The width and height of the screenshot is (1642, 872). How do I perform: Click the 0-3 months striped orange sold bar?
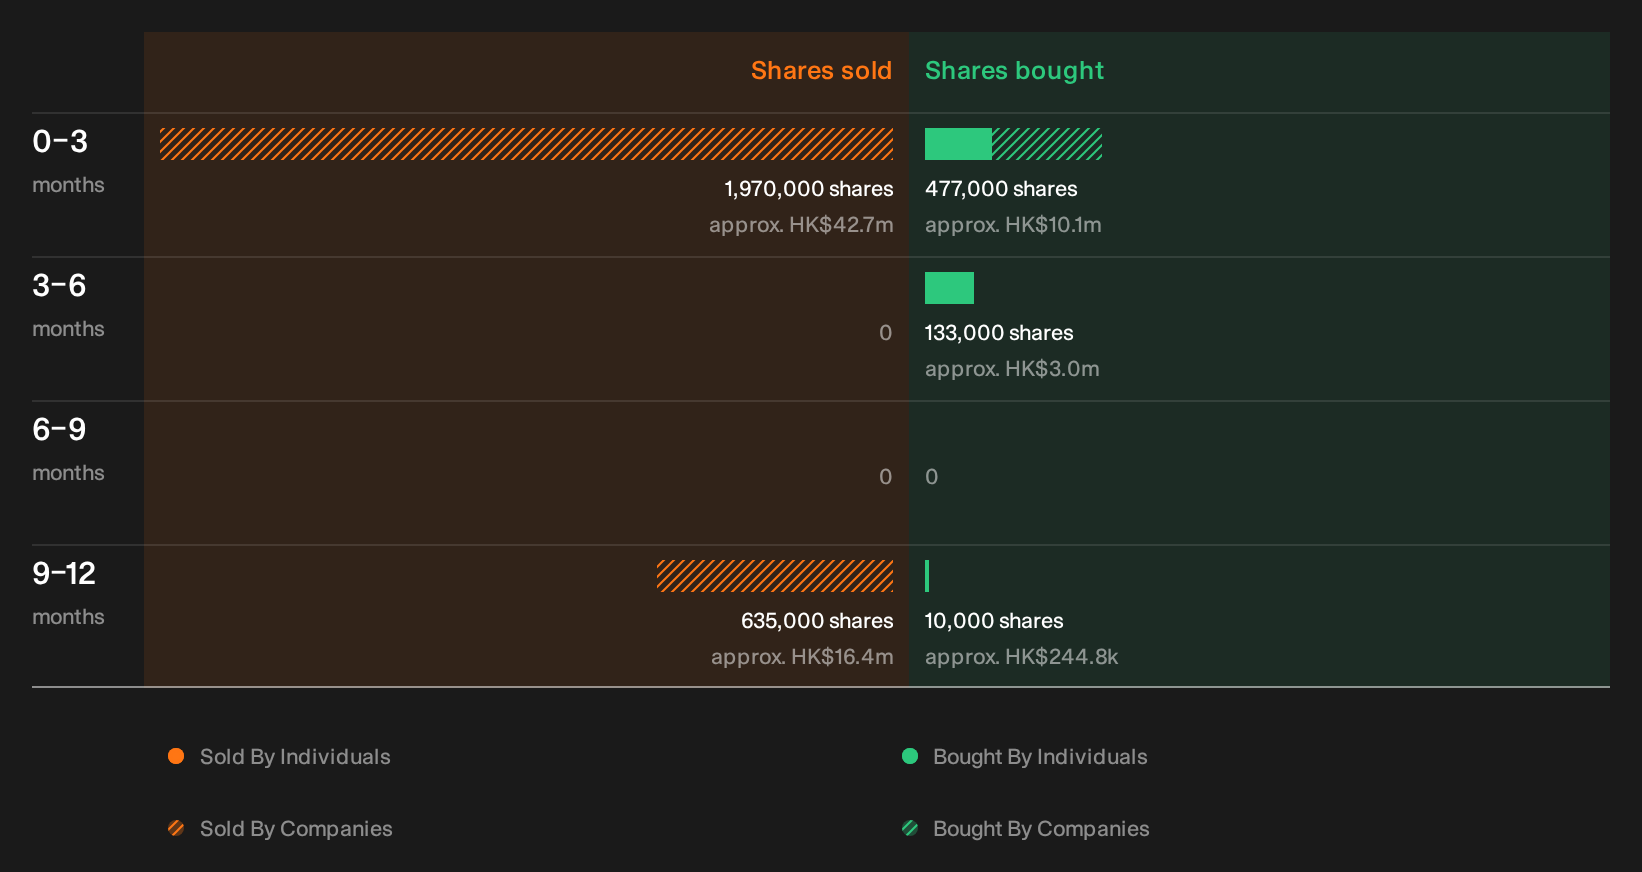(x=527, y=144)
